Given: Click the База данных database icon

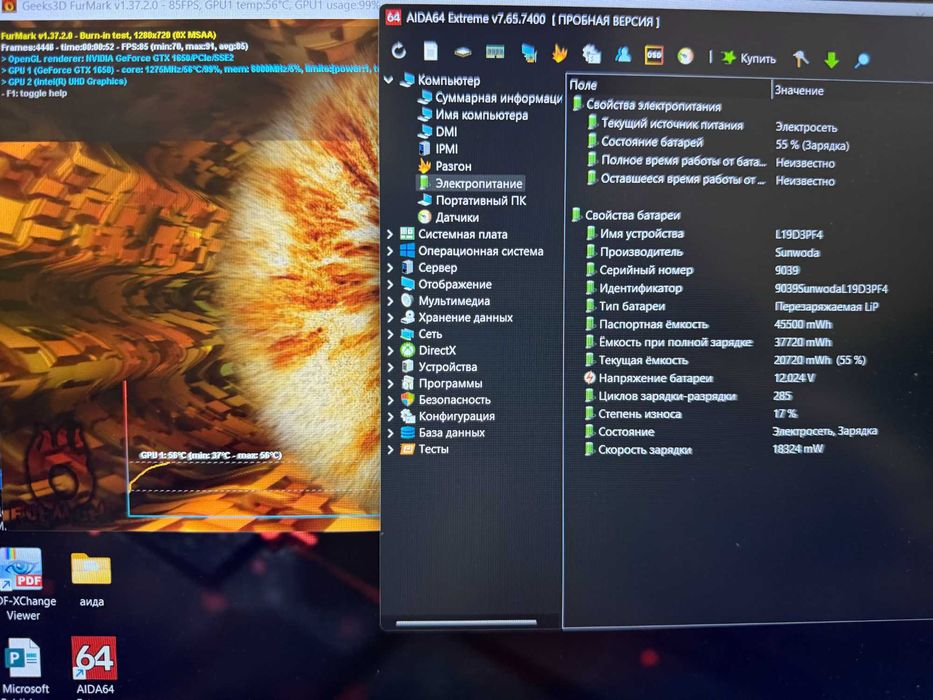Looking at the screenshot, I should coord(408,432).
